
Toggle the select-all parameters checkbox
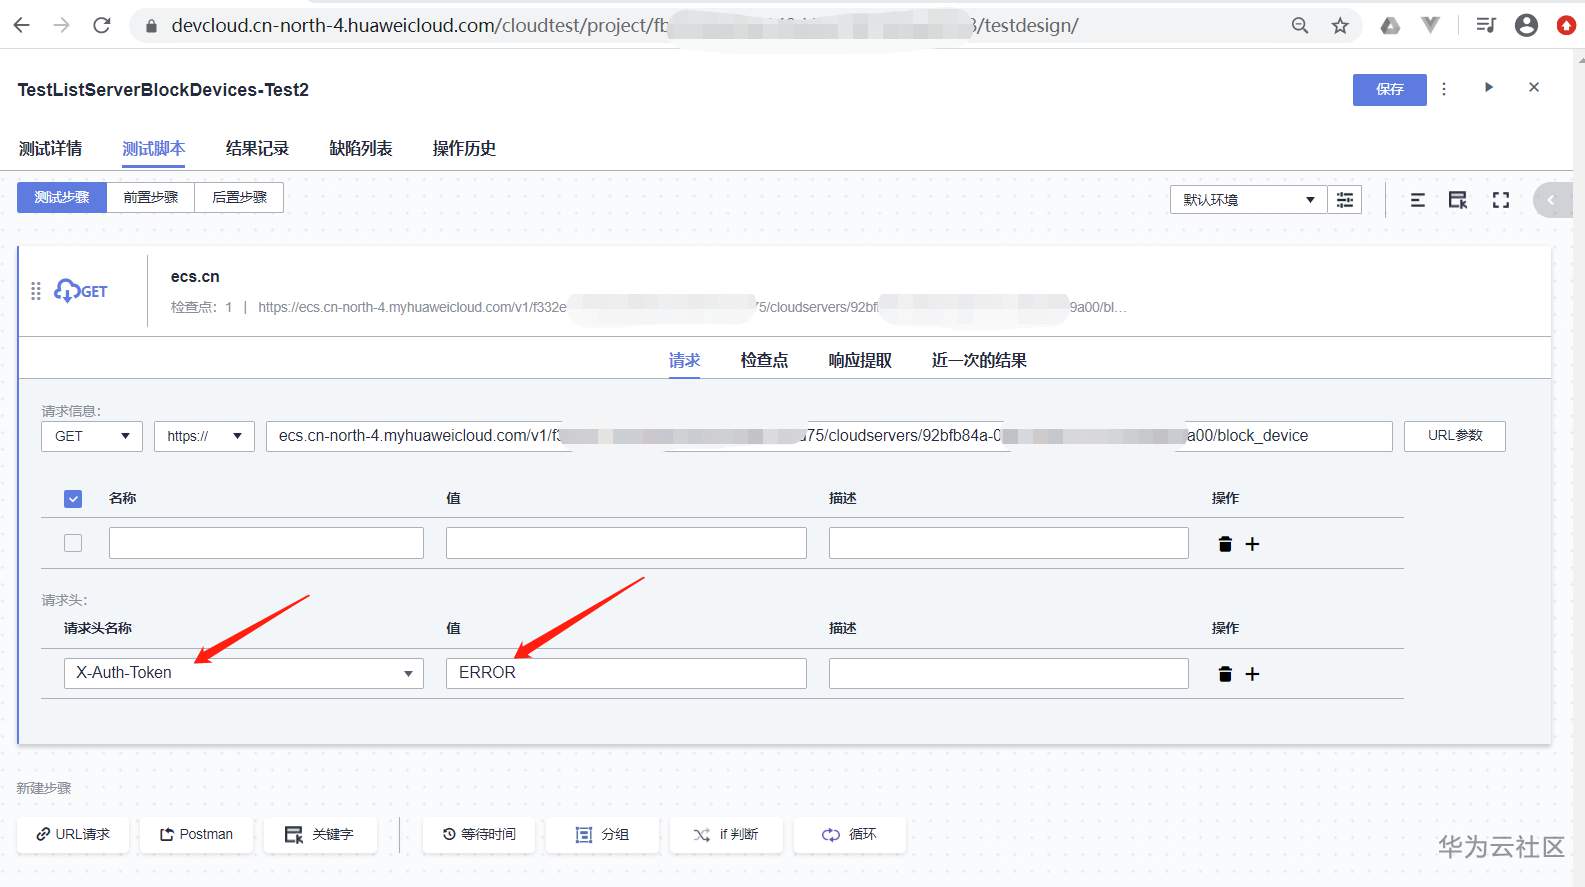point(73,499)
